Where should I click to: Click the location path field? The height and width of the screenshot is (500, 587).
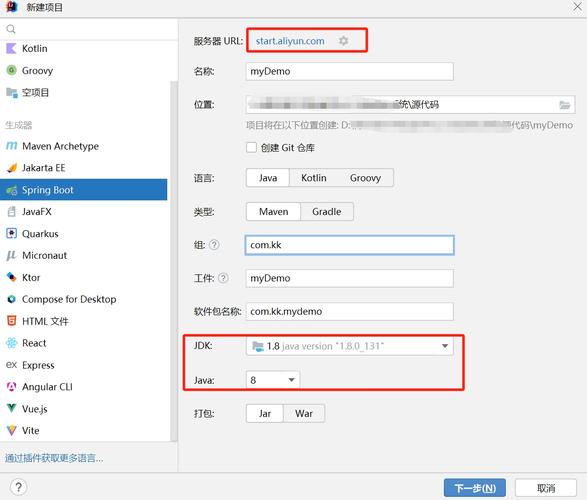(410, 104)
